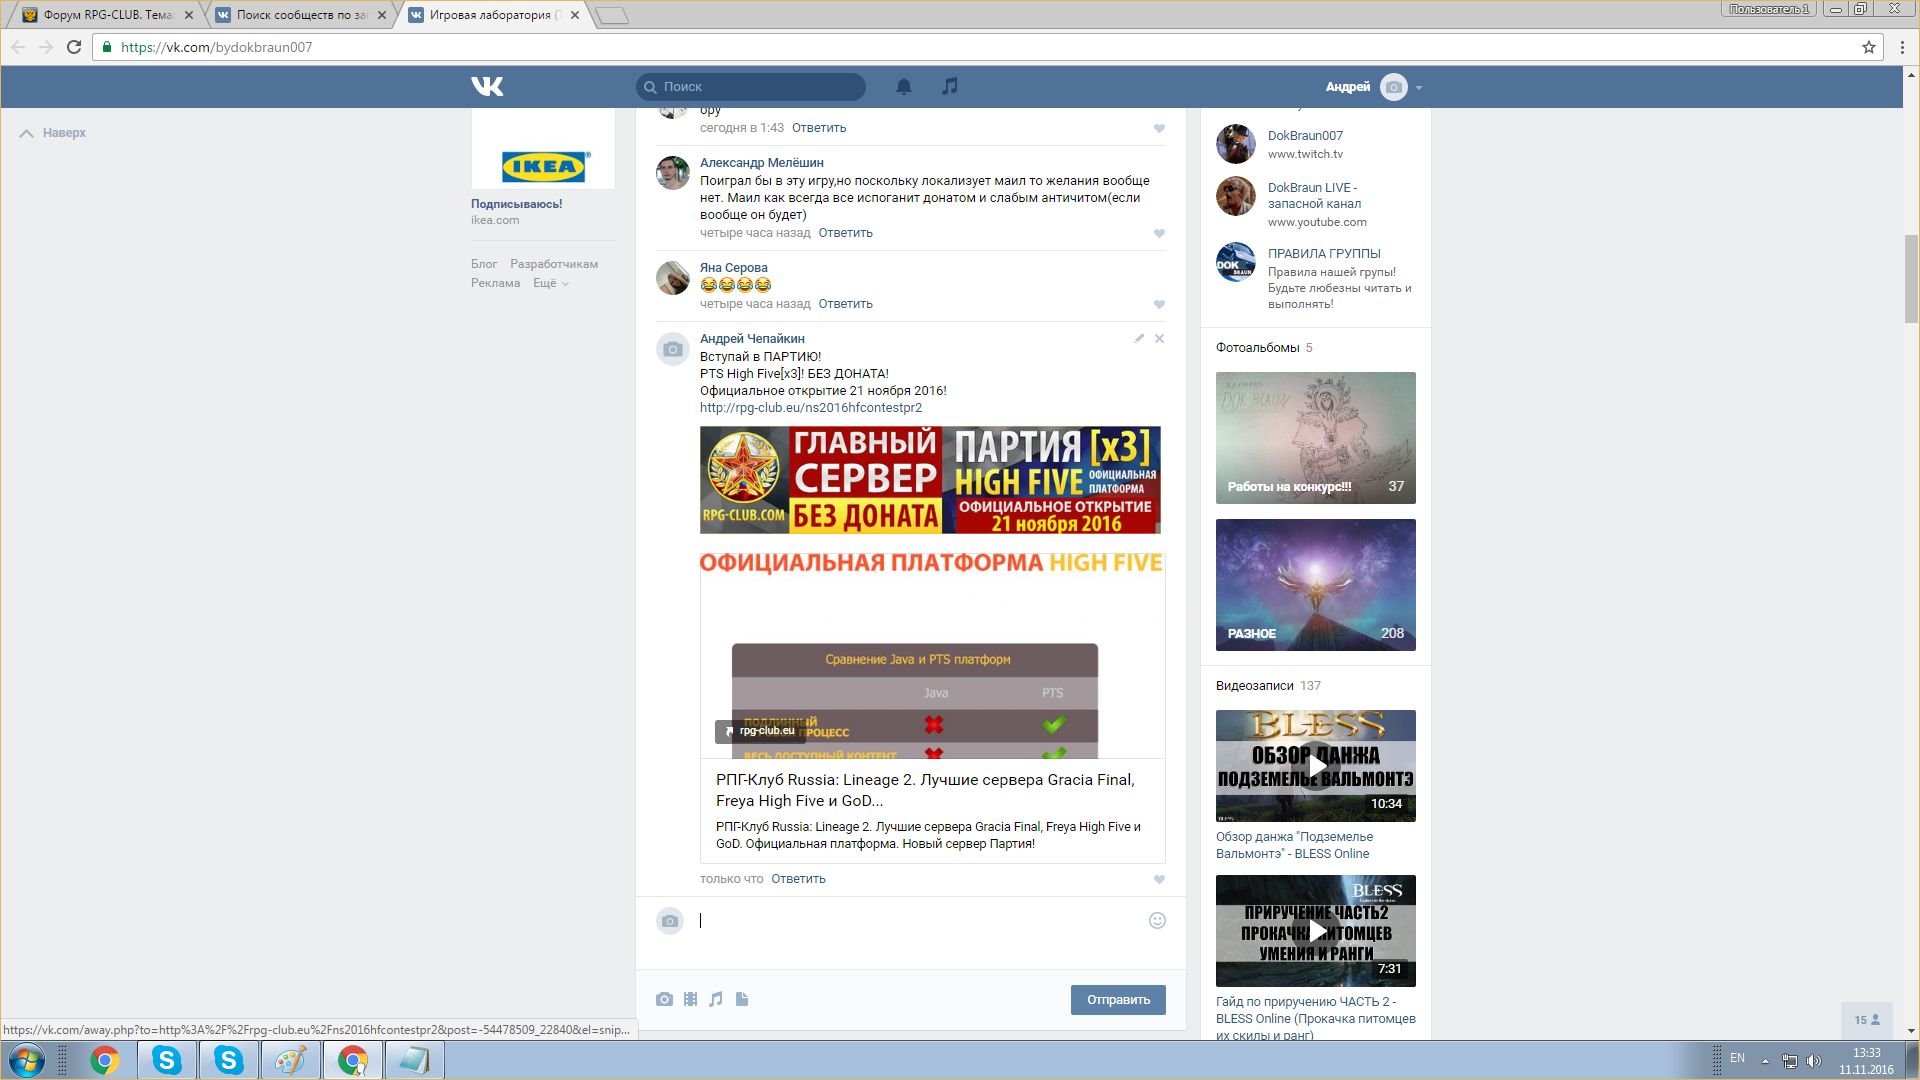This screenshot has width=1920, height=1080.
Task: Expand the Ещё footer menu
Action: (x=550, y=283)
